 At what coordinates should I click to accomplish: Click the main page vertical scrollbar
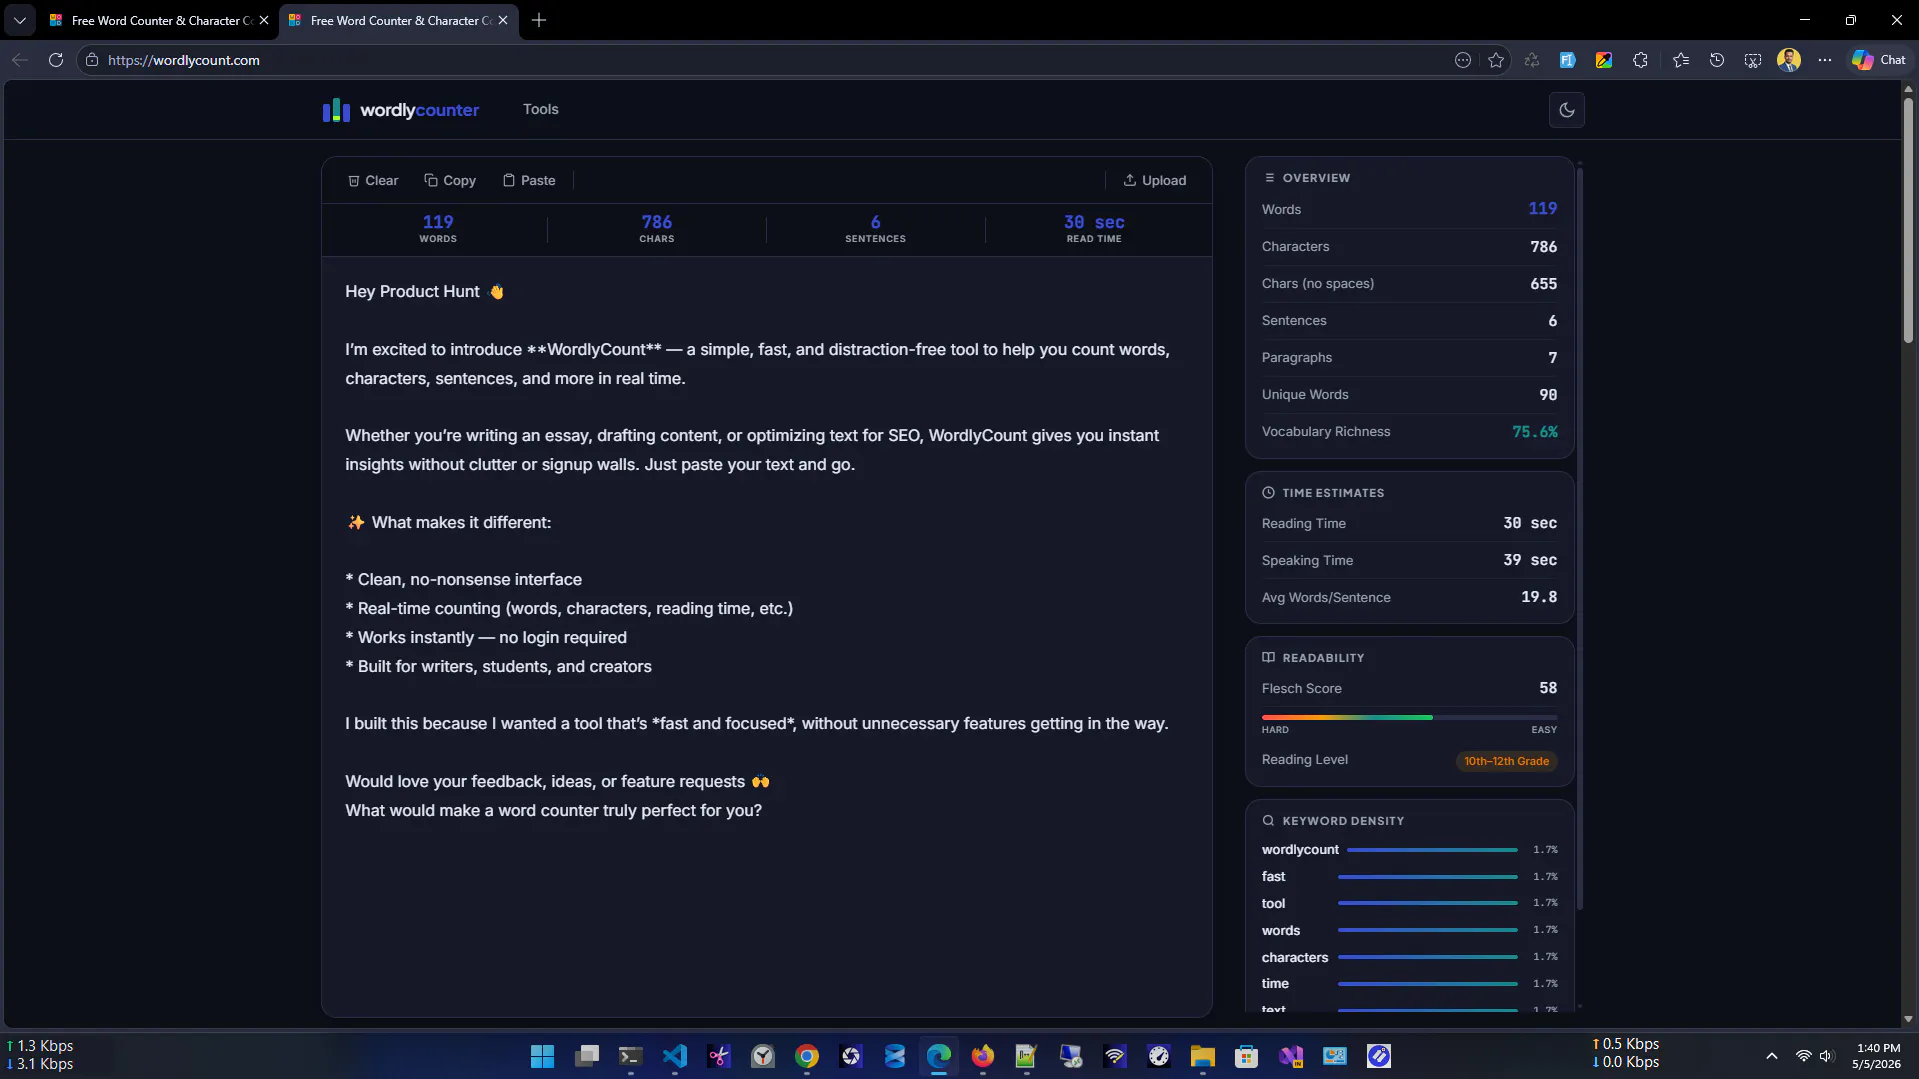tap(1908, 218)
